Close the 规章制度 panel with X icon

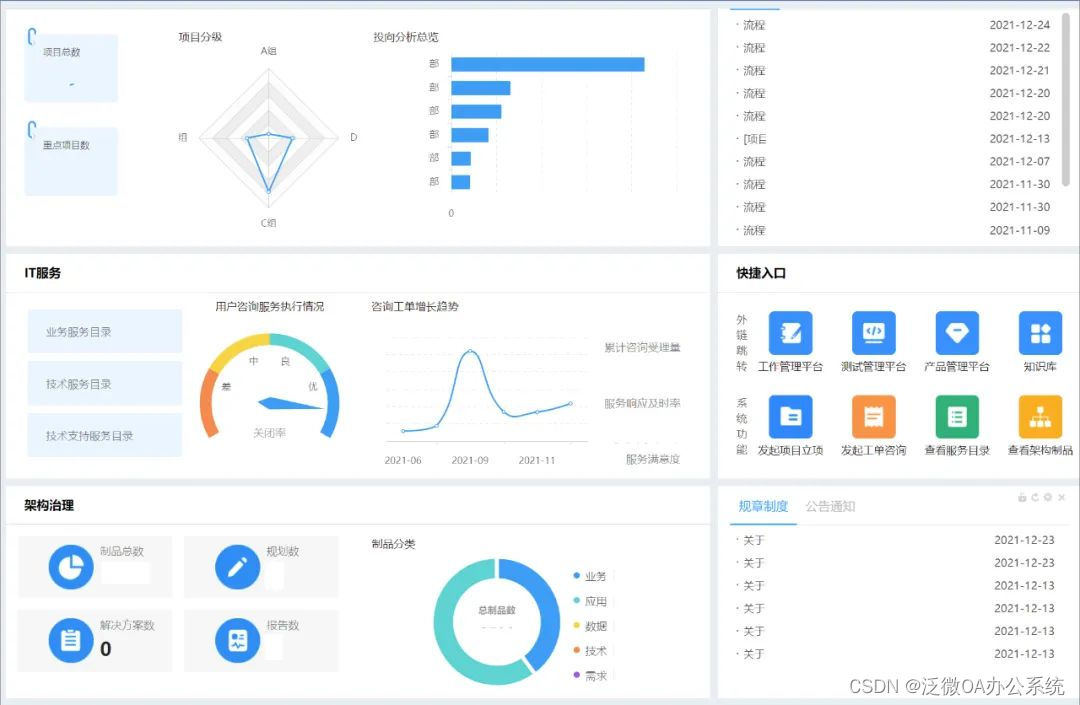[x=1061, y=497]
